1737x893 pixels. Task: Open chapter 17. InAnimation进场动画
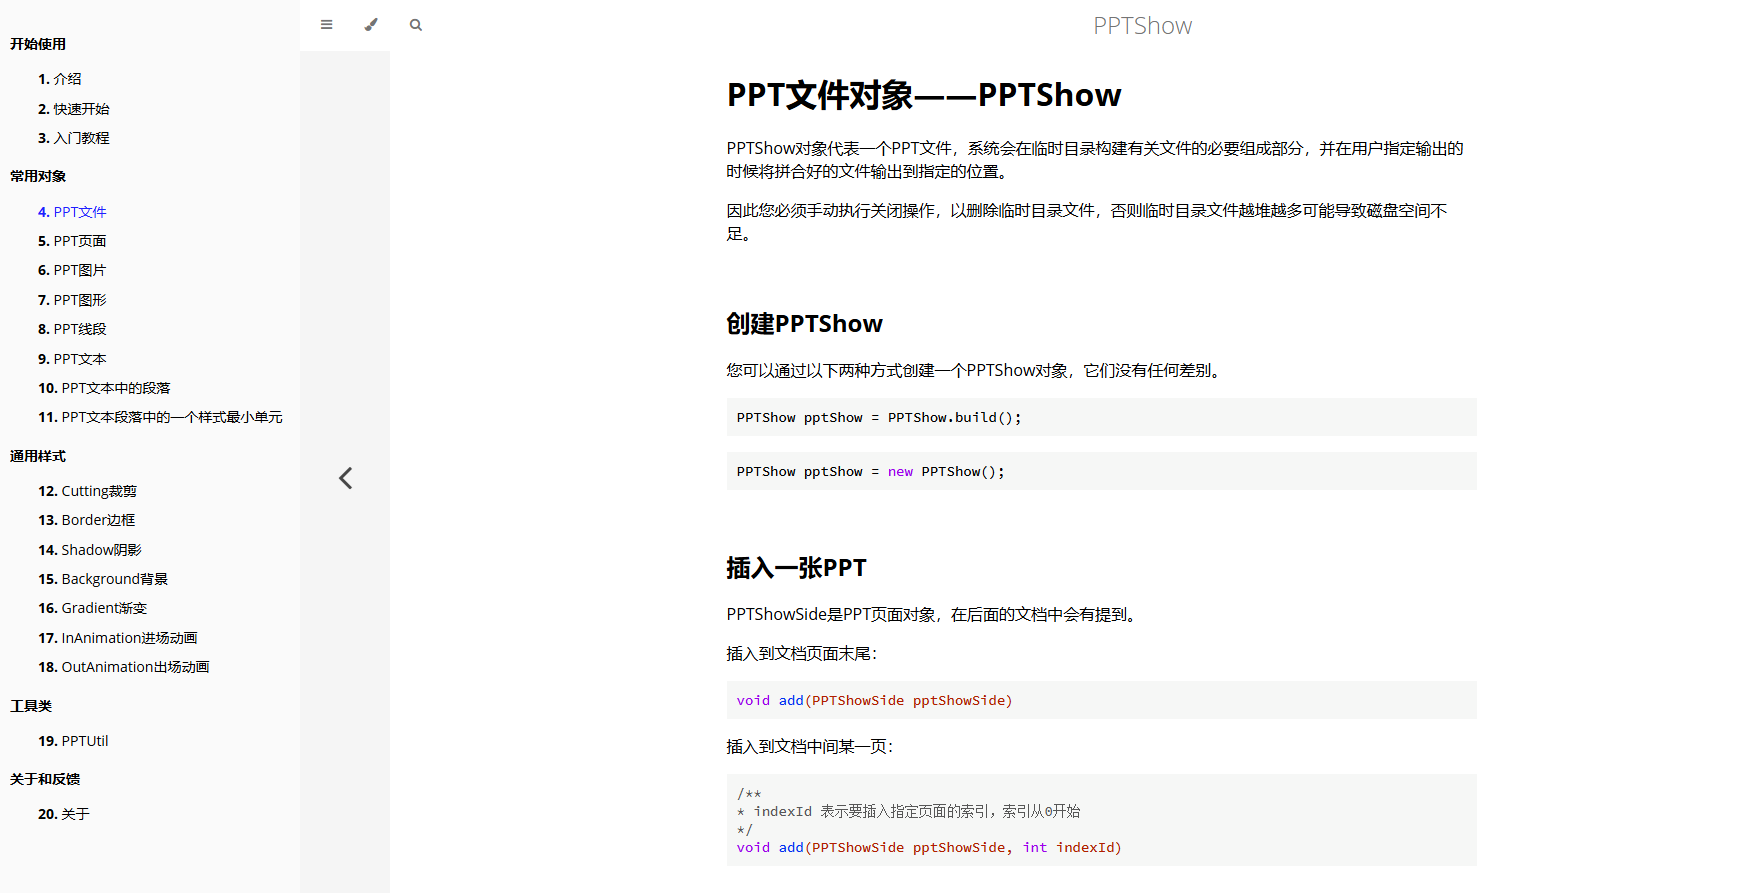118,638
